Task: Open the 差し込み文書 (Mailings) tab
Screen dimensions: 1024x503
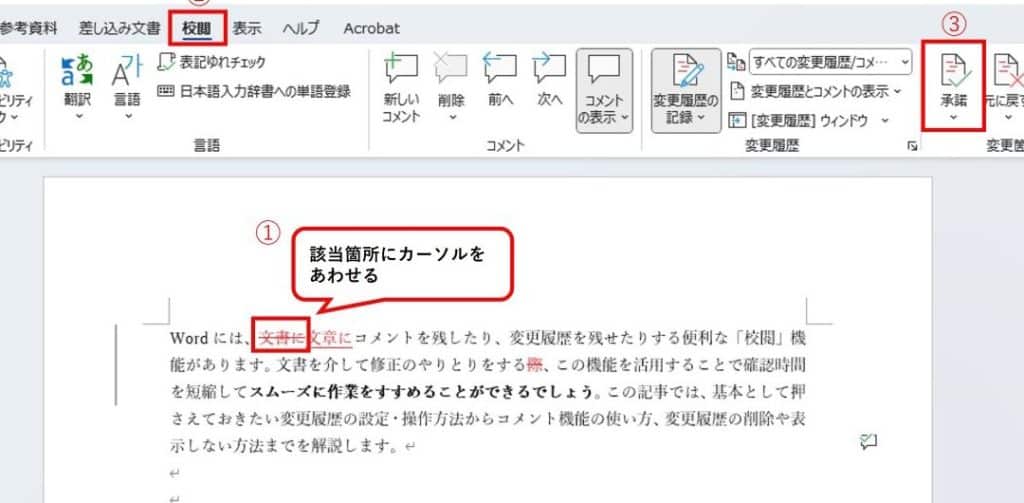Action: [x=119, y=28]
